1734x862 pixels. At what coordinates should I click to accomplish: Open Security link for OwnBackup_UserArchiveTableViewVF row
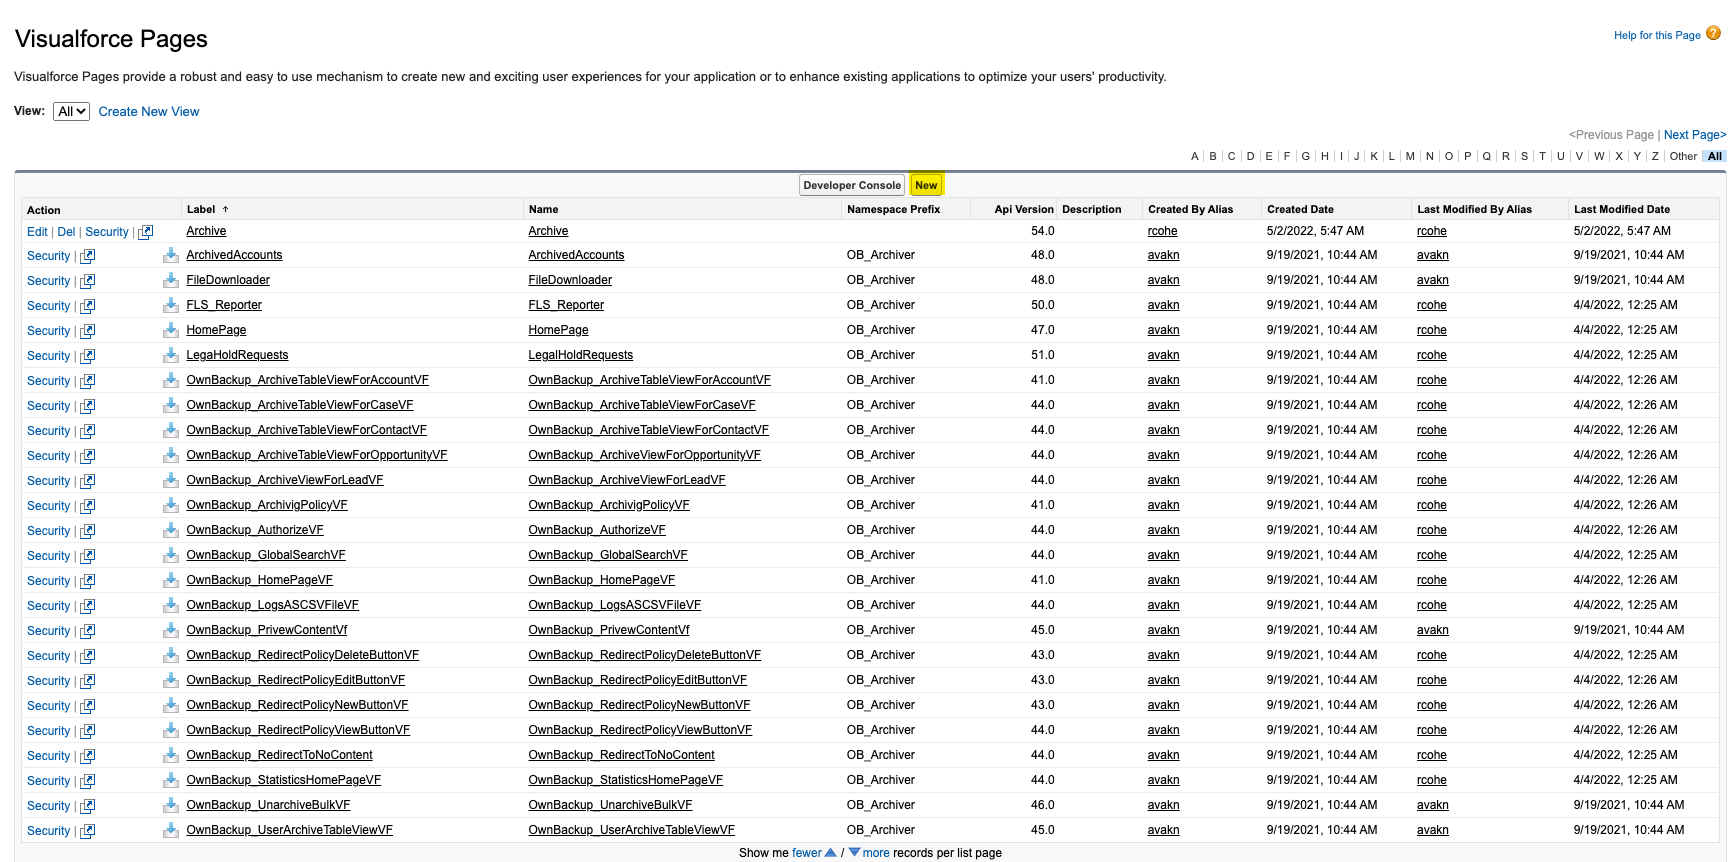click(x=48, y=831)
